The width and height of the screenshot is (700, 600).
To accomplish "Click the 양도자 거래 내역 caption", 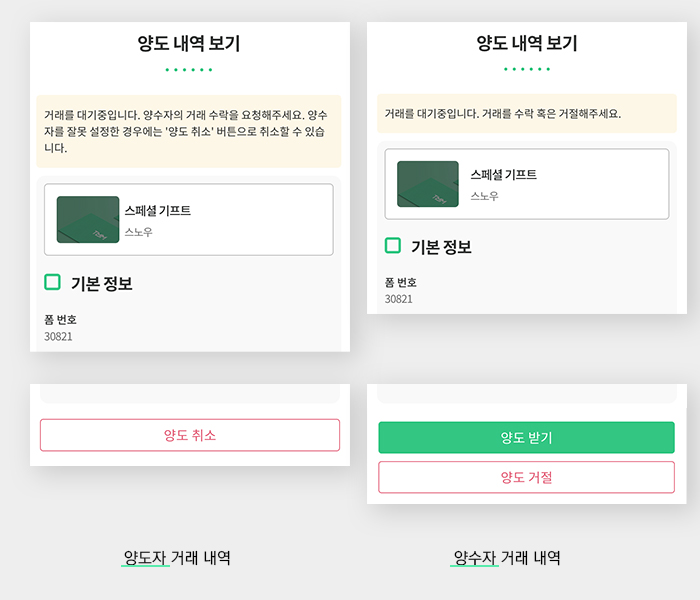I will 177,558.
